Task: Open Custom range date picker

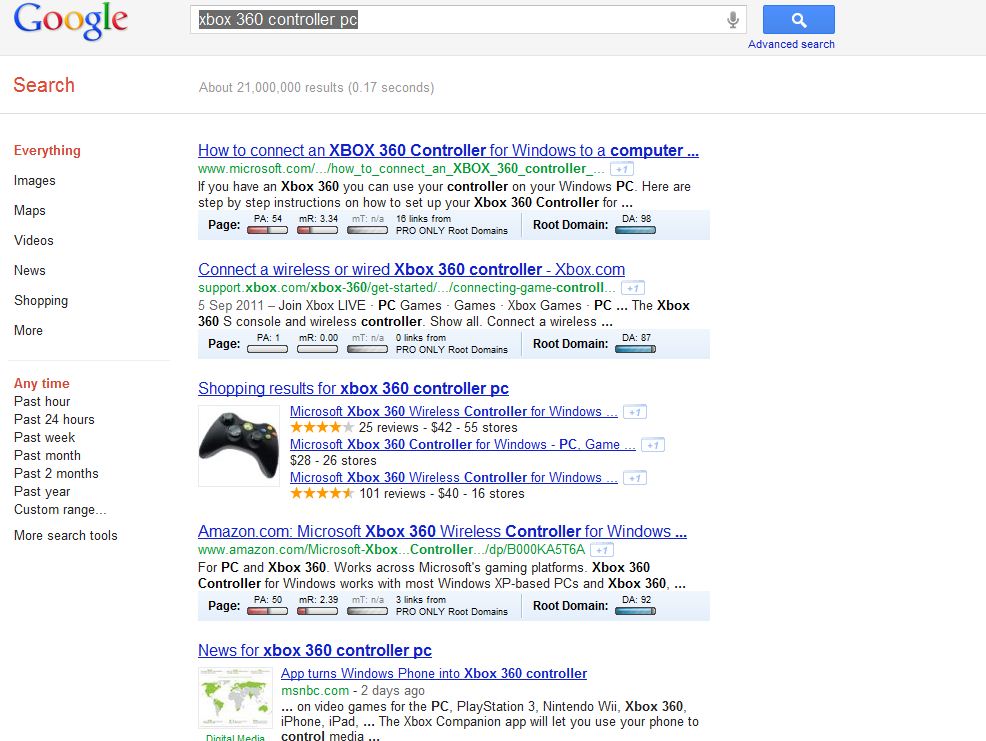Action: [x=60, y=510]
